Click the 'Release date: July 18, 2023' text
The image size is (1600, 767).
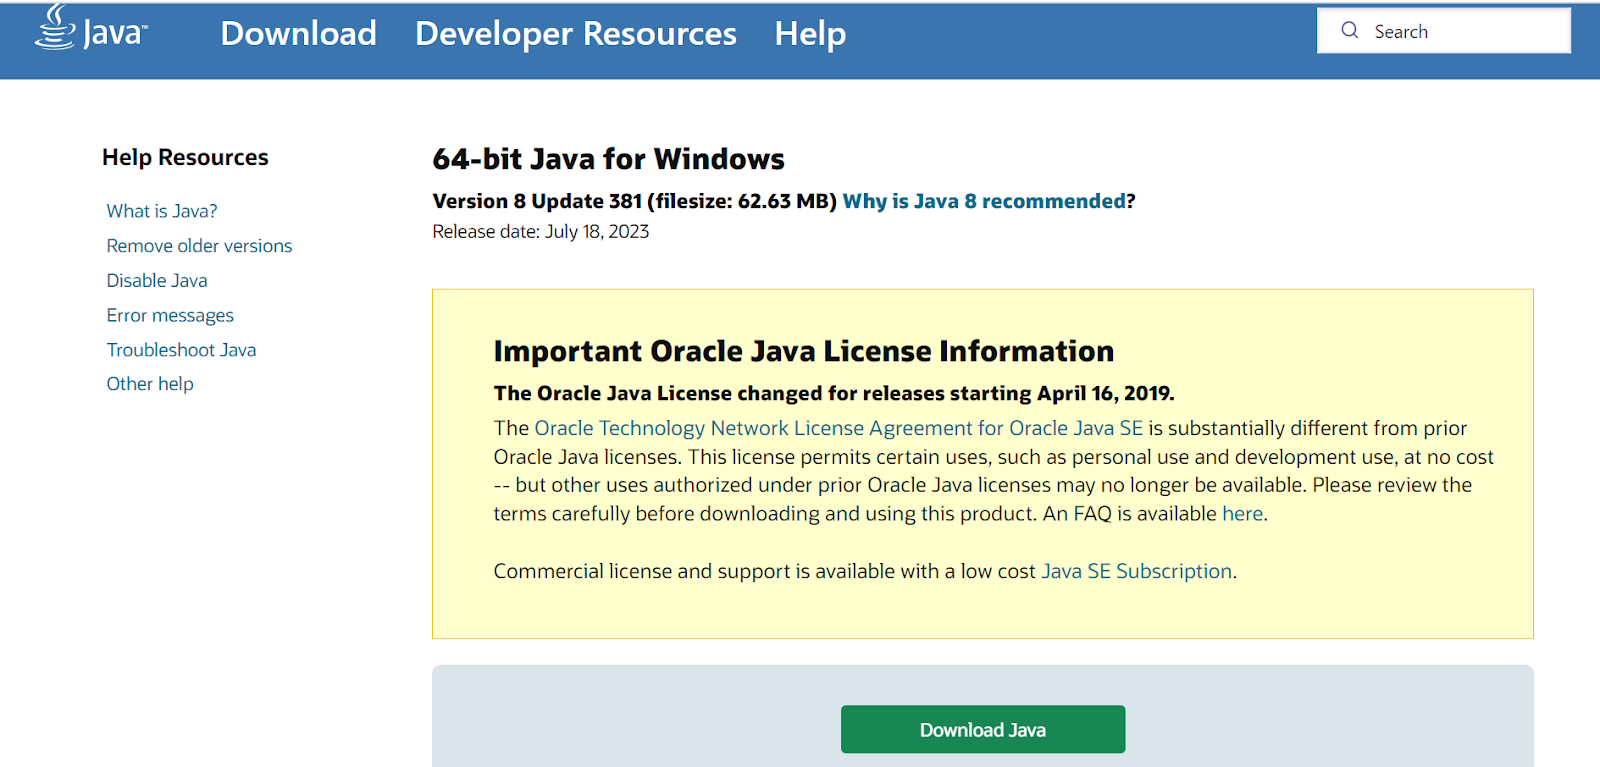pos(541,232)
